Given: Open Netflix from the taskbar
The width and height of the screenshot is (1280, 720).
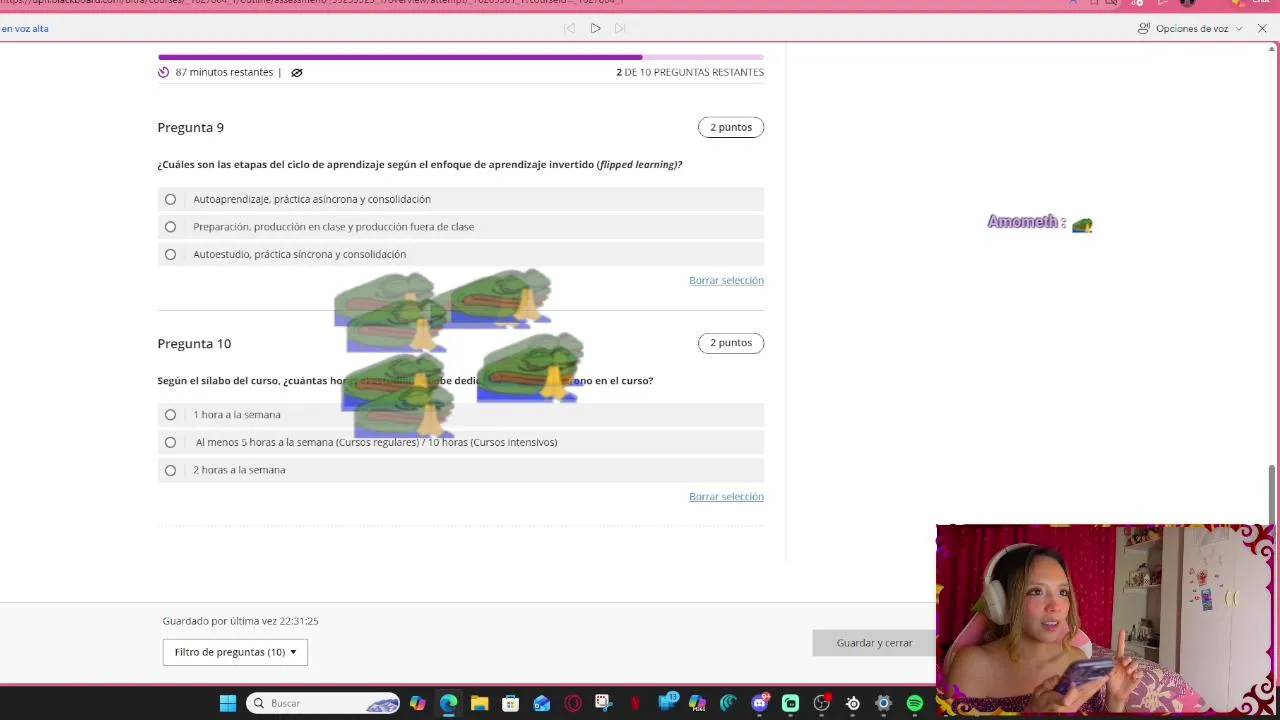Looking at the screenshot, I should 635,703.
